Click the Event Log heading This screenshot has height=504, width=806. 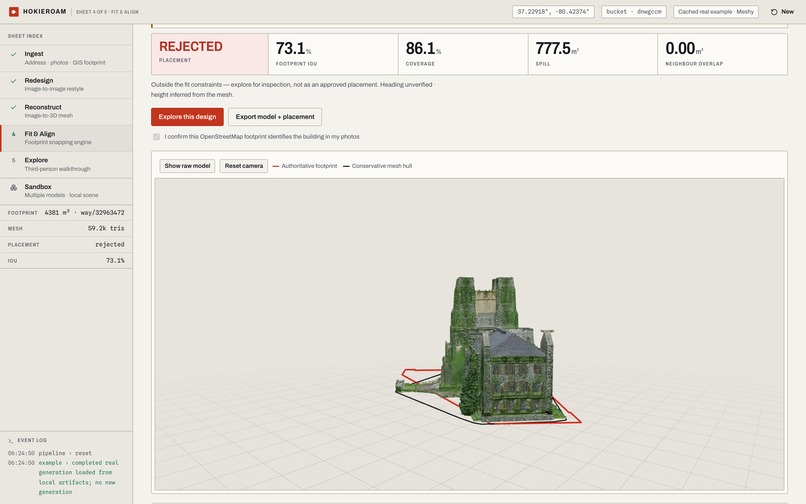(x=32, y=441)
